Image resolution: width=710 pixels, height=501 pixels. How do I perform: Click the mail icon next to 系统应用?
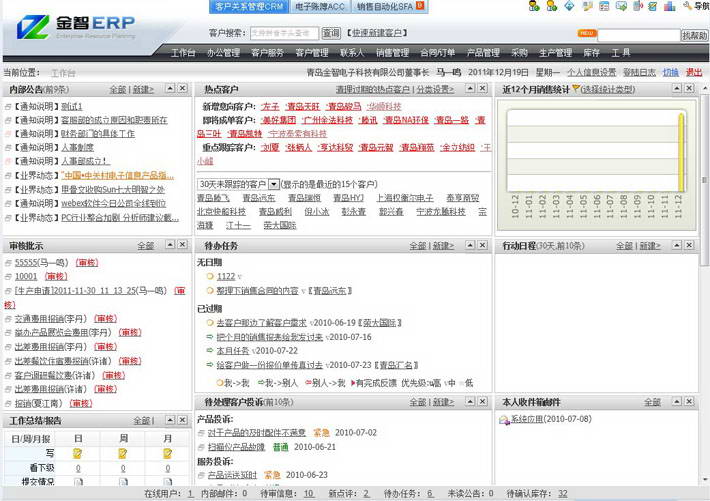[504, 420]
